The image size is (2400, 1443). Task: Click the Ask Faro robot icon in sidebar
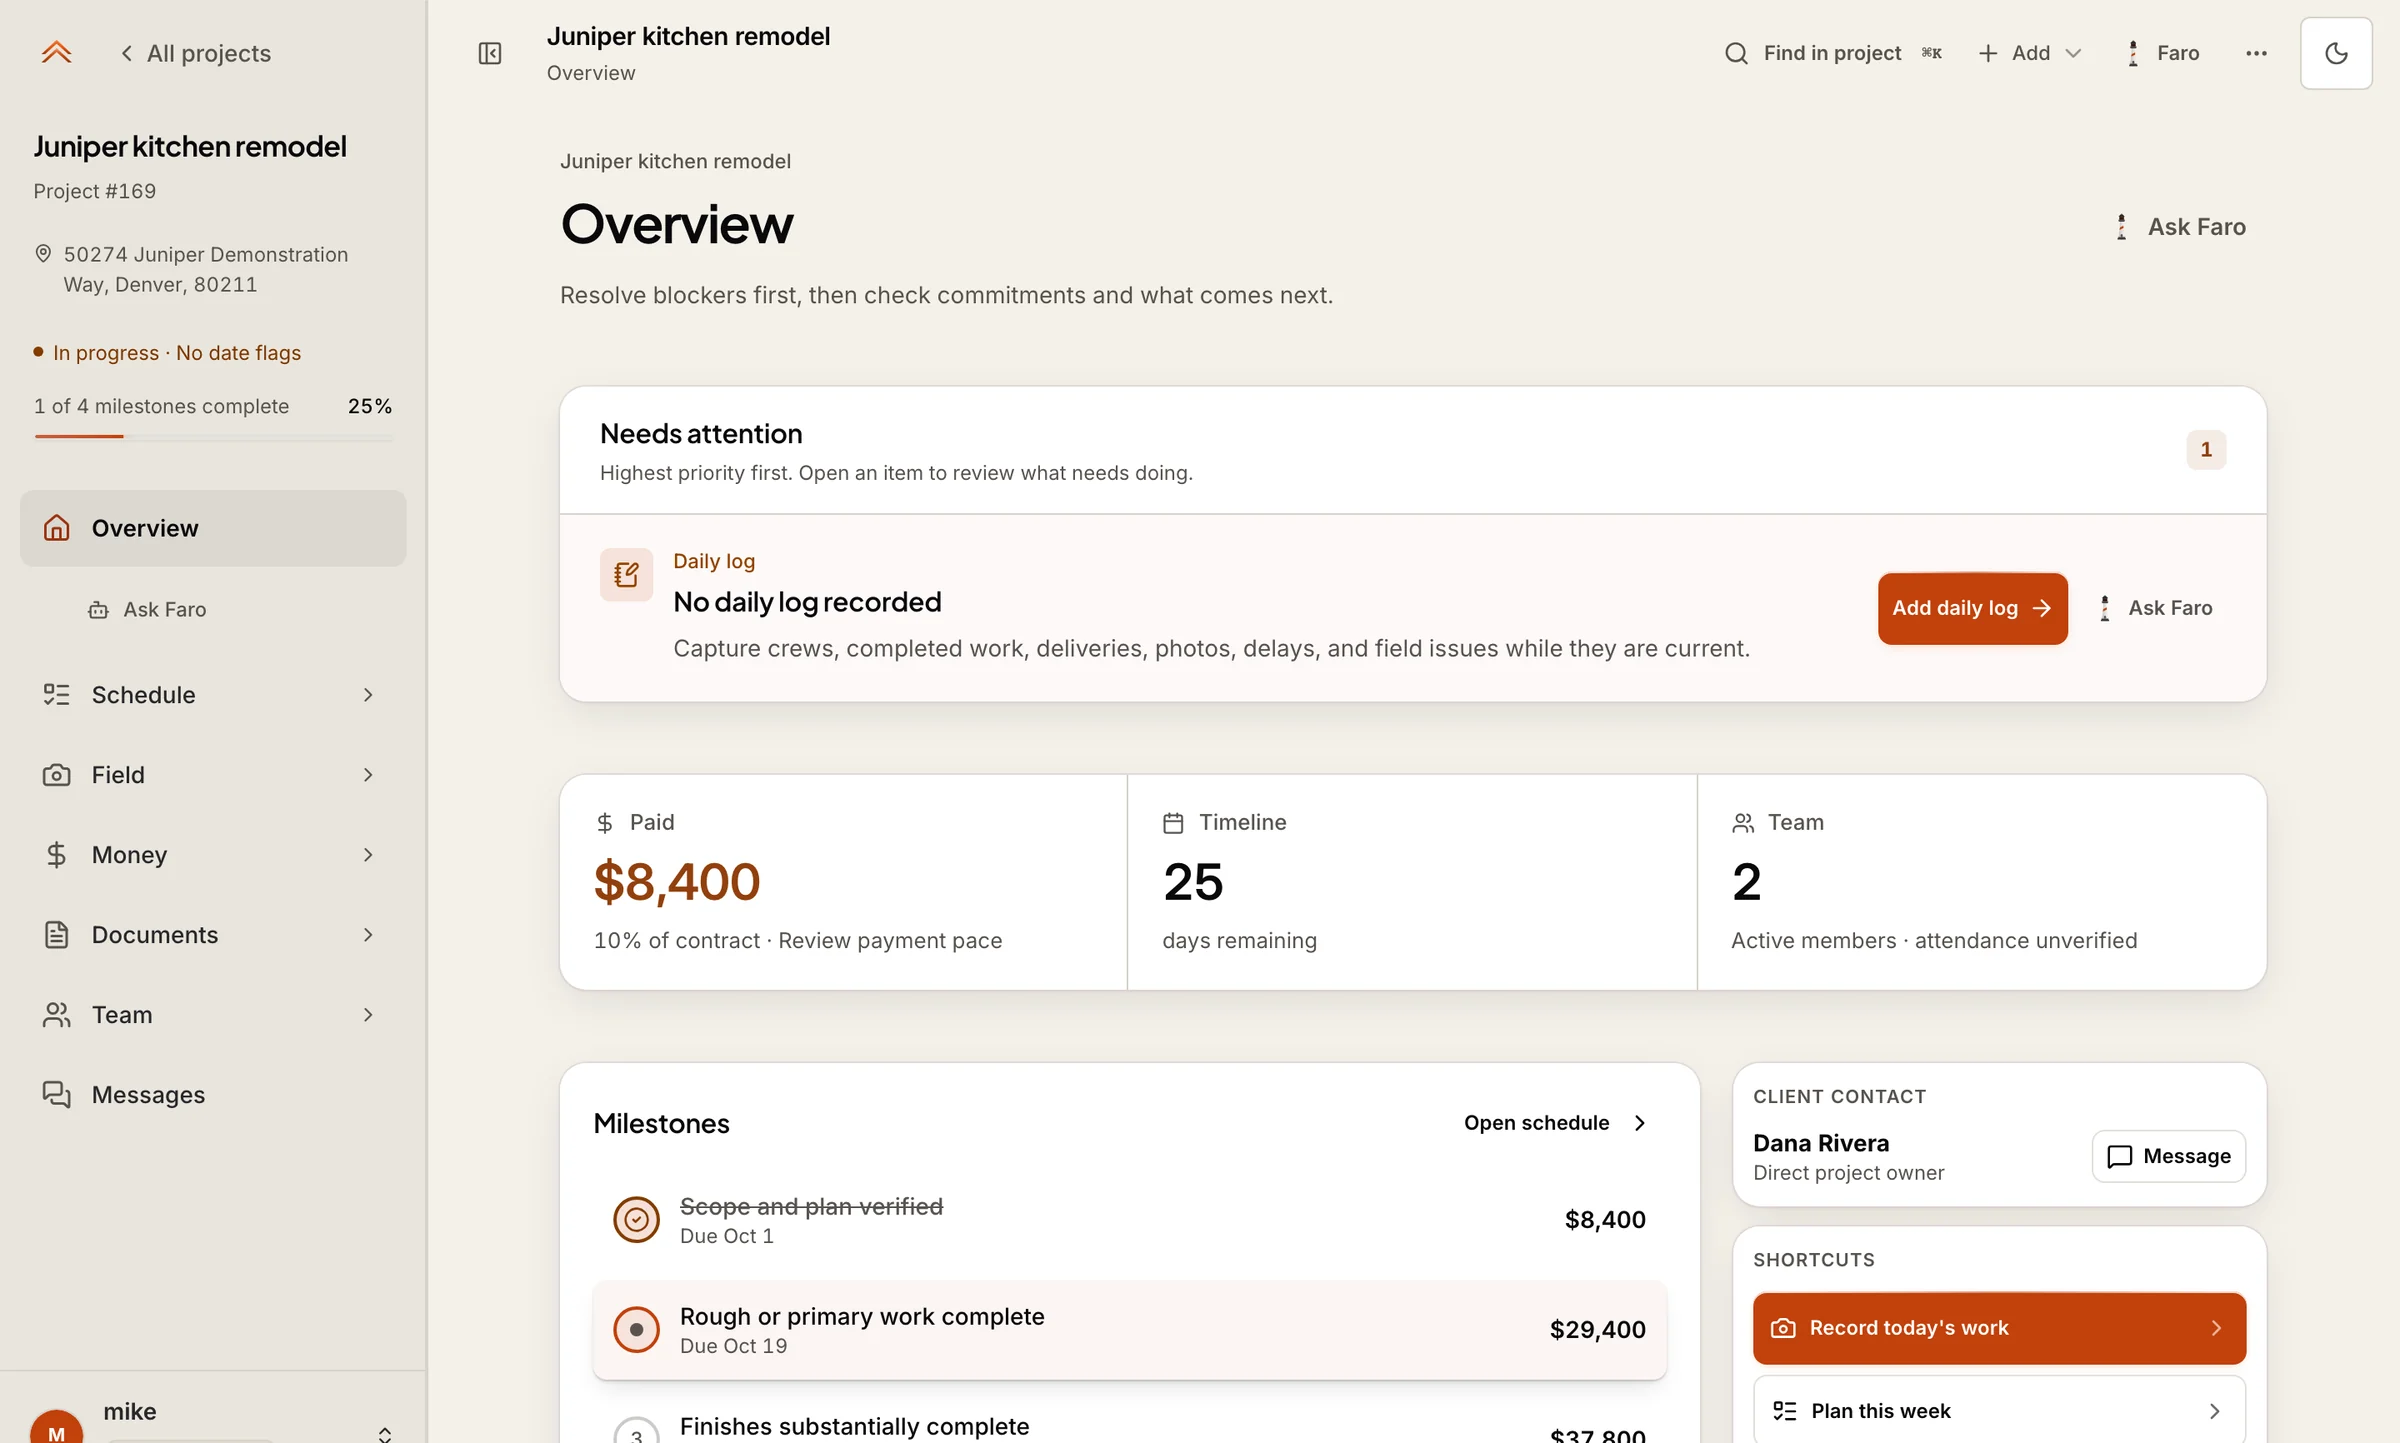pos(98,610)
